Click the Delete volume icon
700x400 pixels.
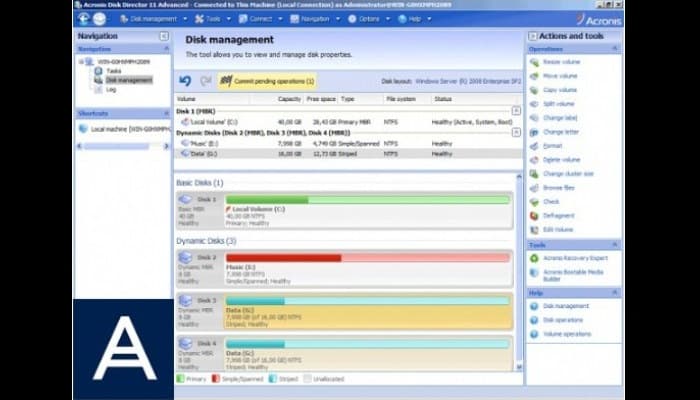point(534,160)
